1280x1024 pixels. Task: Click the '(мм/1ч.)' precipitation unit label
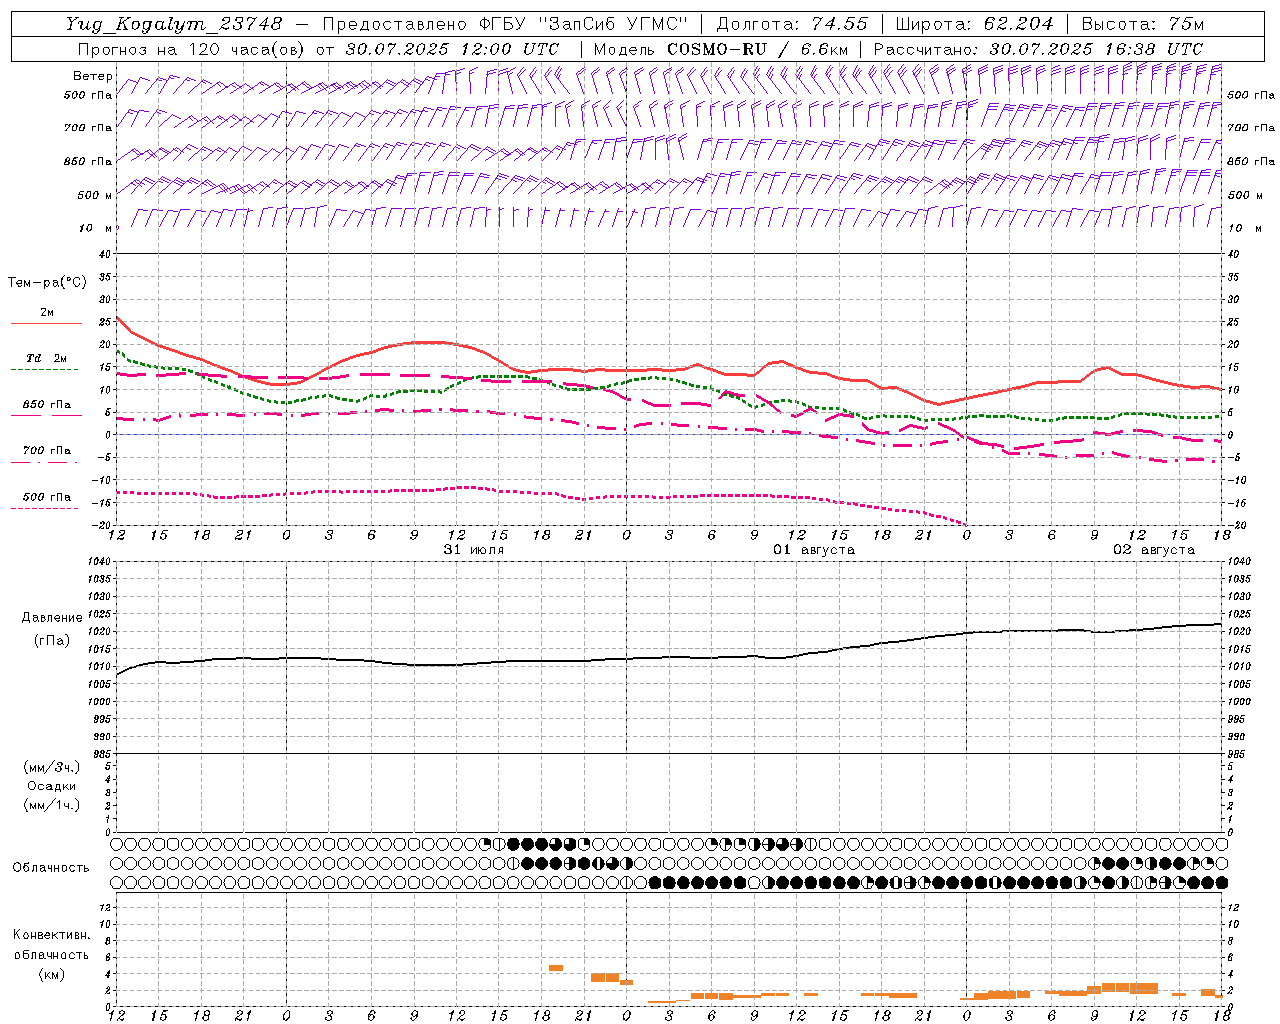51,805
